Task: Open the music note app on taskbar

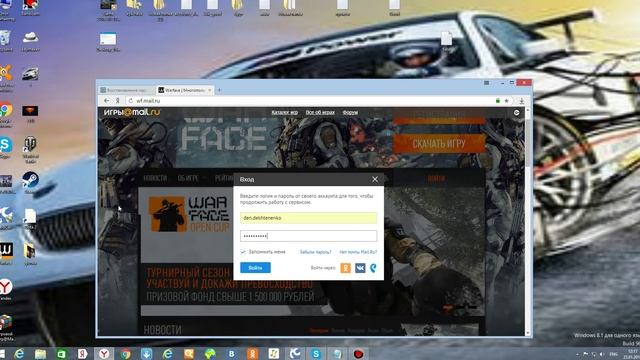Action: tap(274, 354)
